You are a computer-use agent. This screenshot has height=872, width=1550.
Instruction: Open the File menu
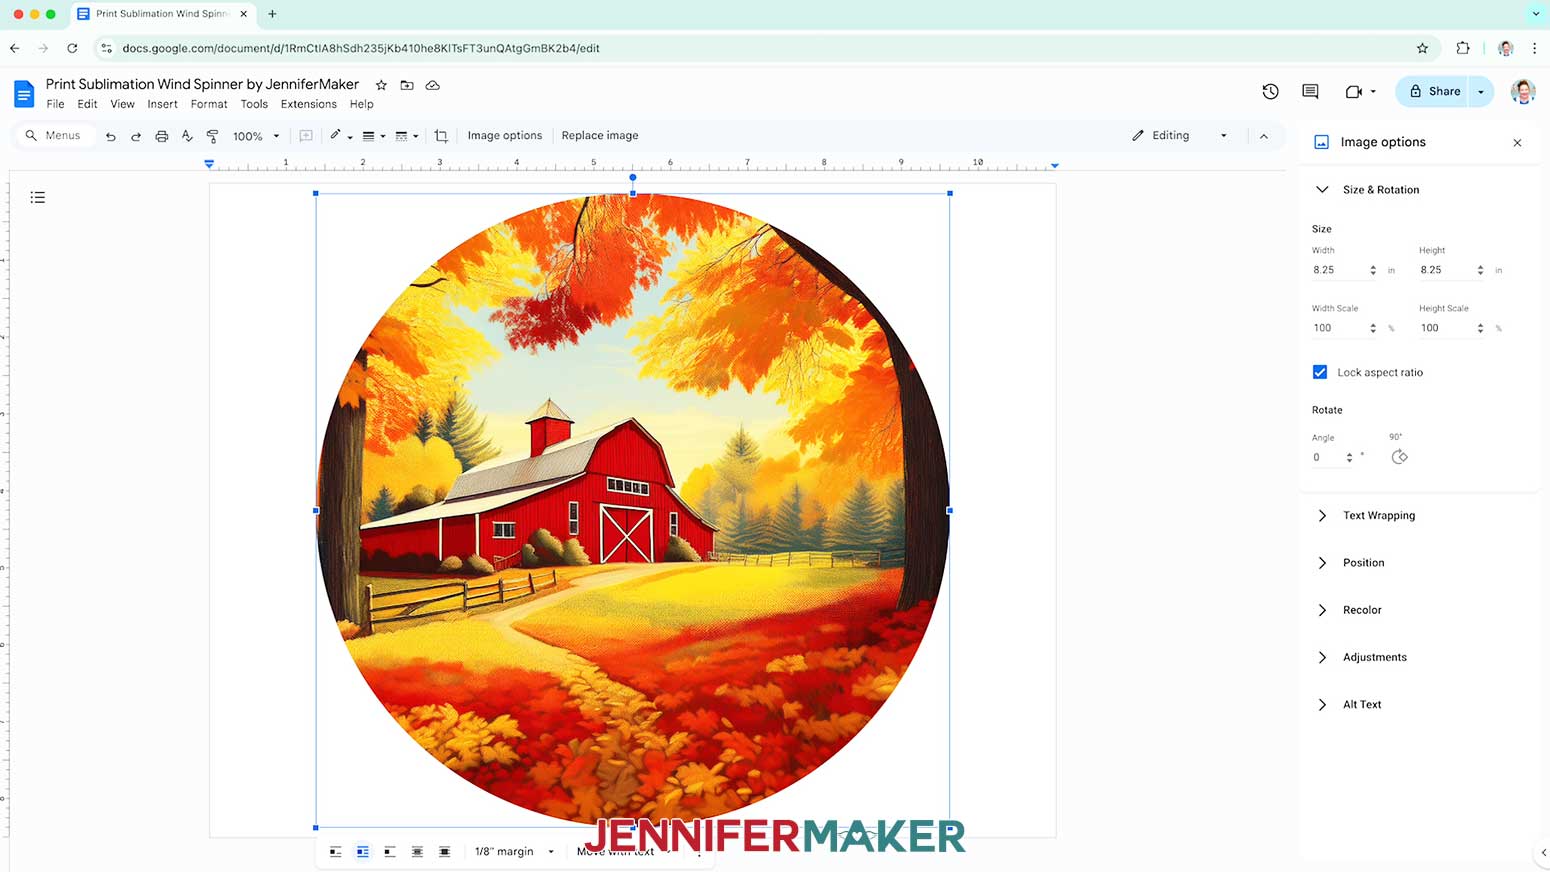[55, 104]
